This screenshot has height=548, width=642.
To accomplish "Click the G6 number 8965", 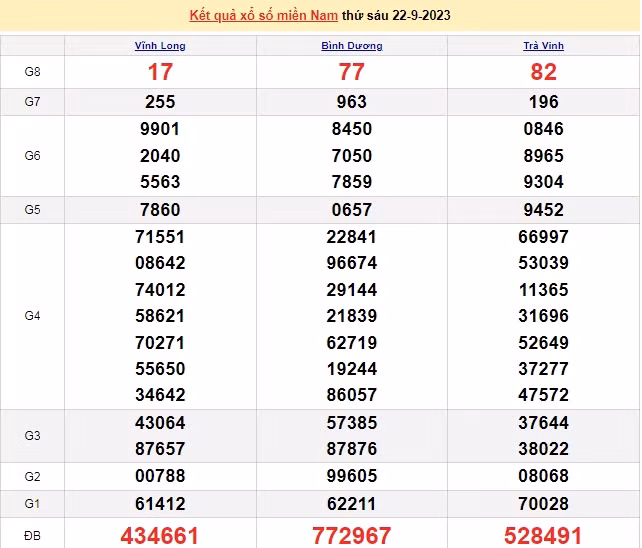I will (543, 156).
